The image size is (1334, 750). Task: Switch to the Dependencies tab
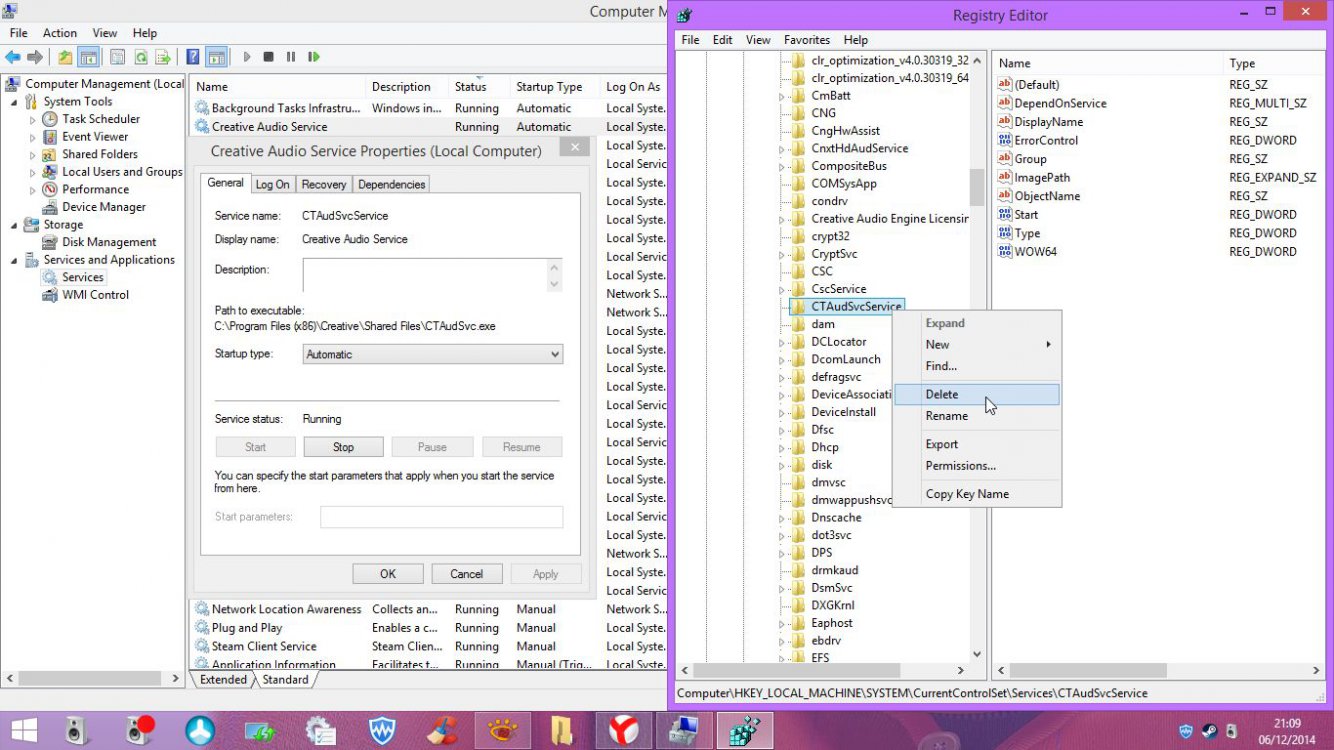(392, 184)
